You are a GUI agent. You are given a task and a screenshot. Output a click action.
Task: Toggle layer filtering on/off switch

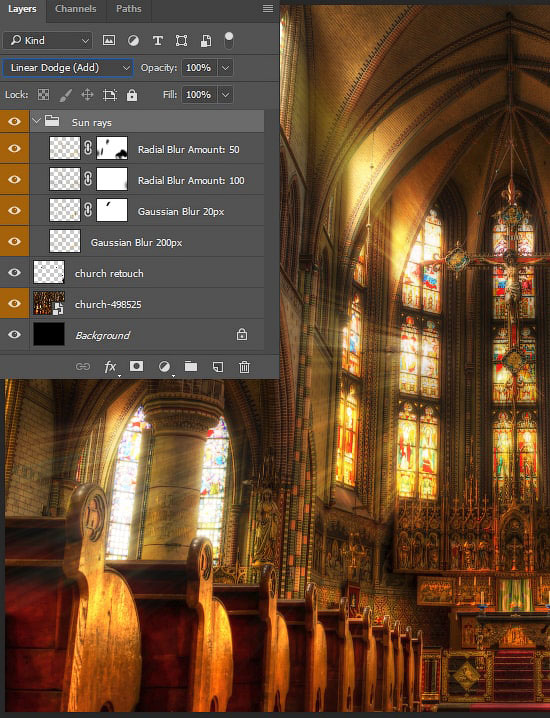tap(229, 40)
